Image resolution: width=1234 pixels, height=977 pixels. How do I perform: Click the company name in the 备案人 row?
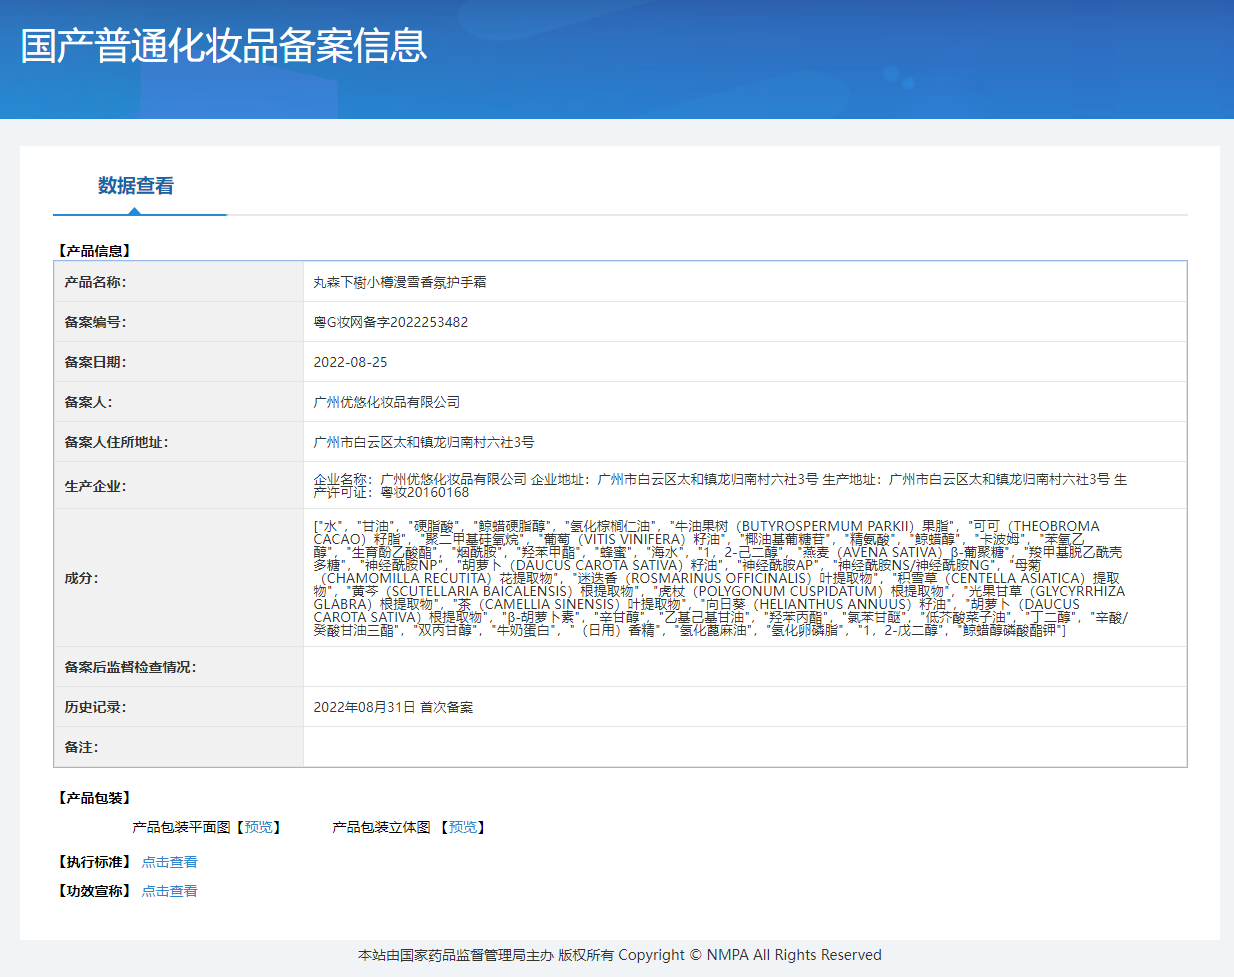[387, 402]
